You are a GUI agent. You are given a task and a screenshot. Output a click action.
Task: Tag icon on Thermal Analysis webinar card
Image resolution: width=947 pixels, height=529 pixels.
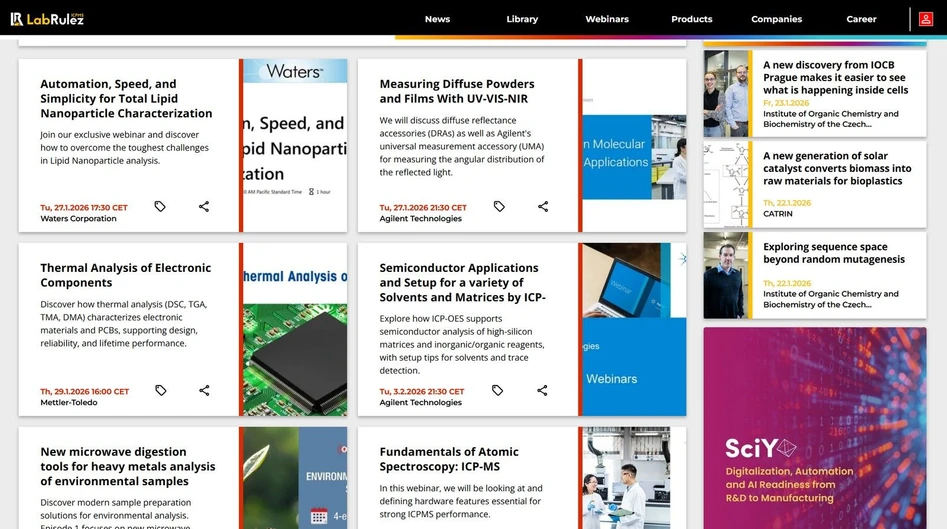(161, 391)
